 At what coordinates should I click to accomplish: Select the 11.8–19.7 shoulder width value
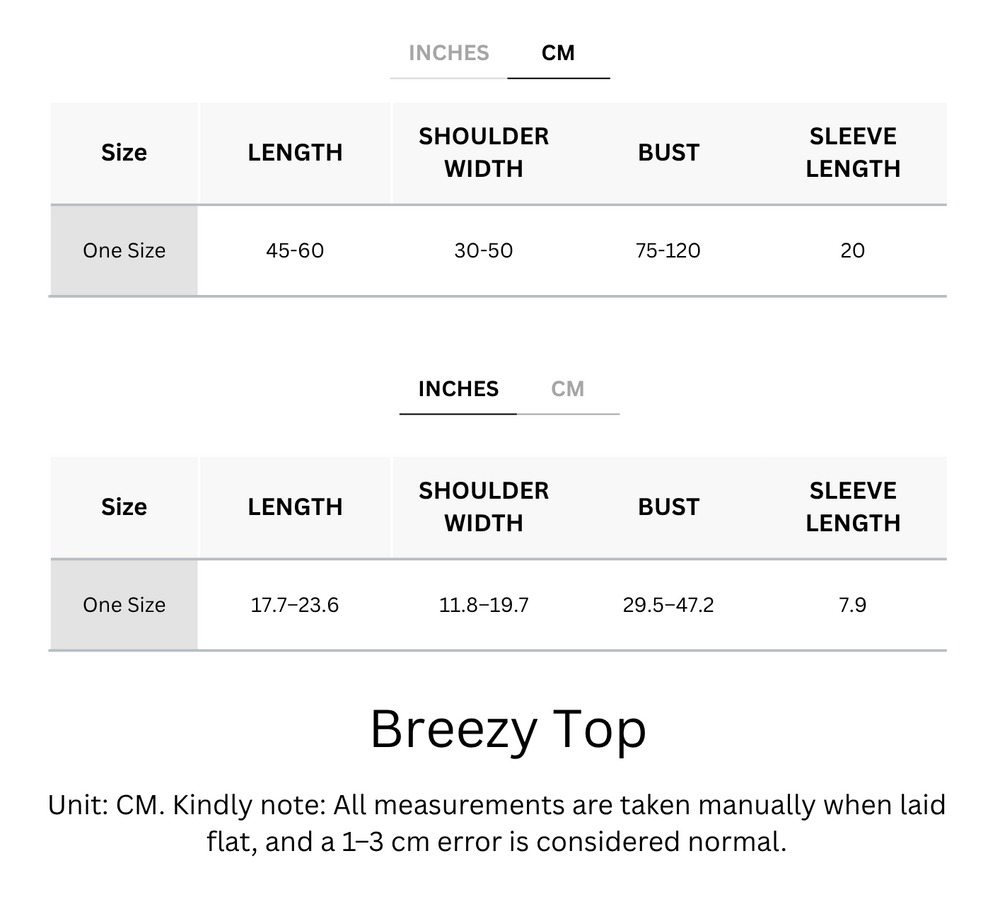point(483,605)
